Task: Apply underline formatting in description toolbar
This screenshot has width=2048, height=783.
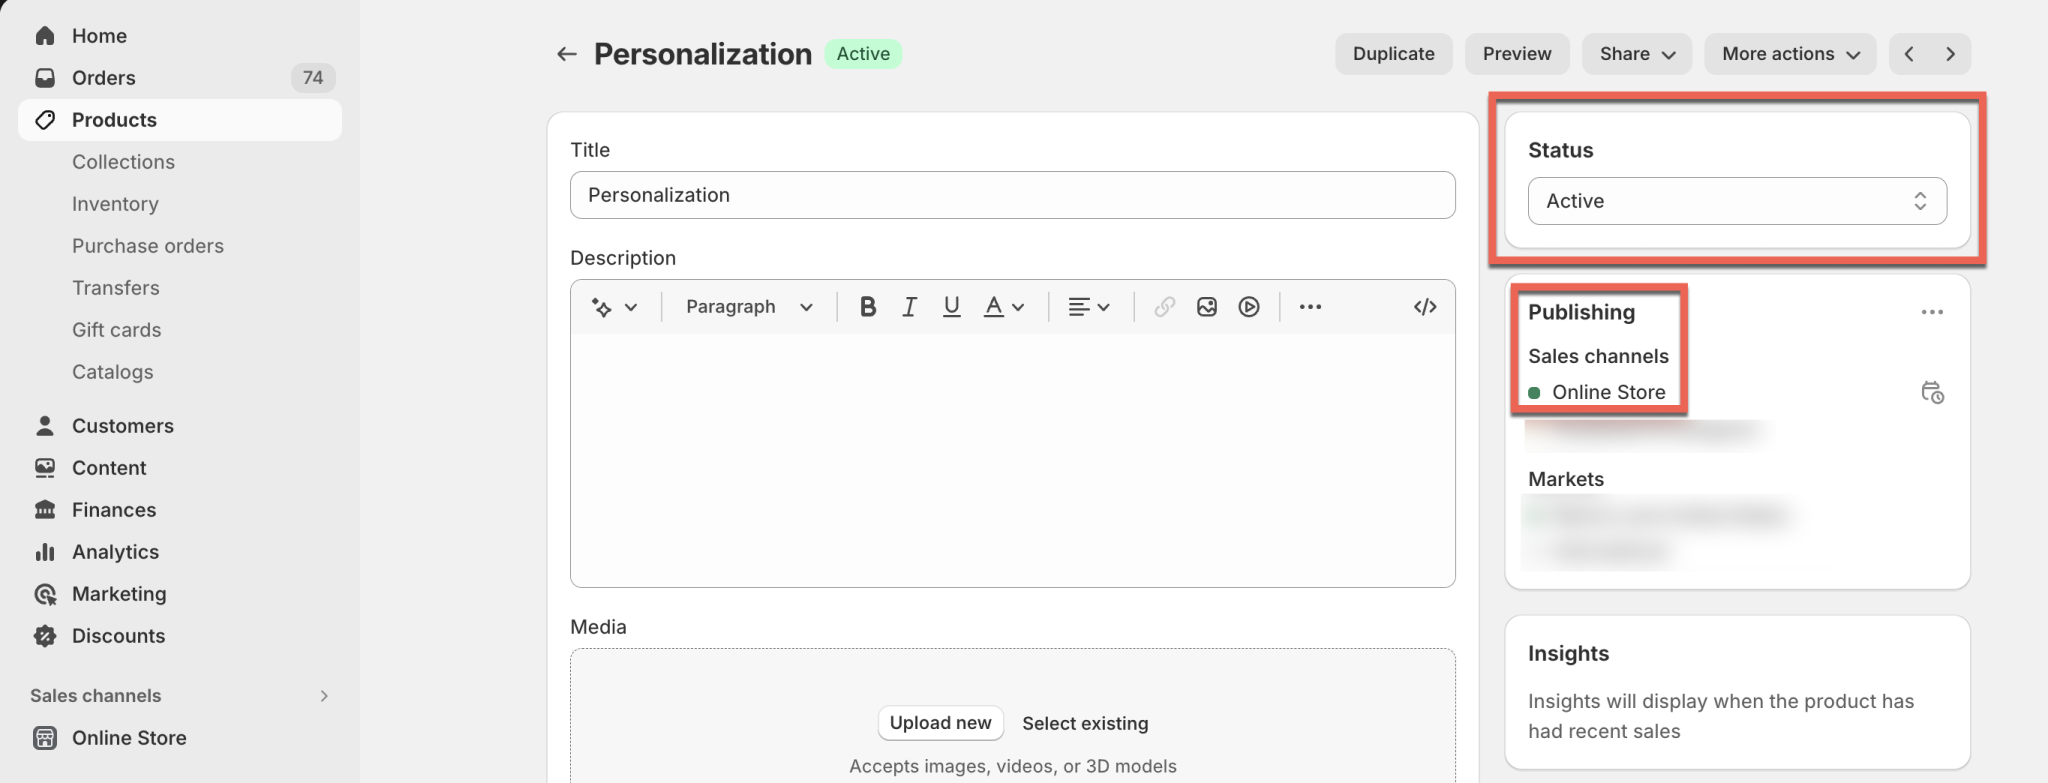Action: [x=951, y=307]
